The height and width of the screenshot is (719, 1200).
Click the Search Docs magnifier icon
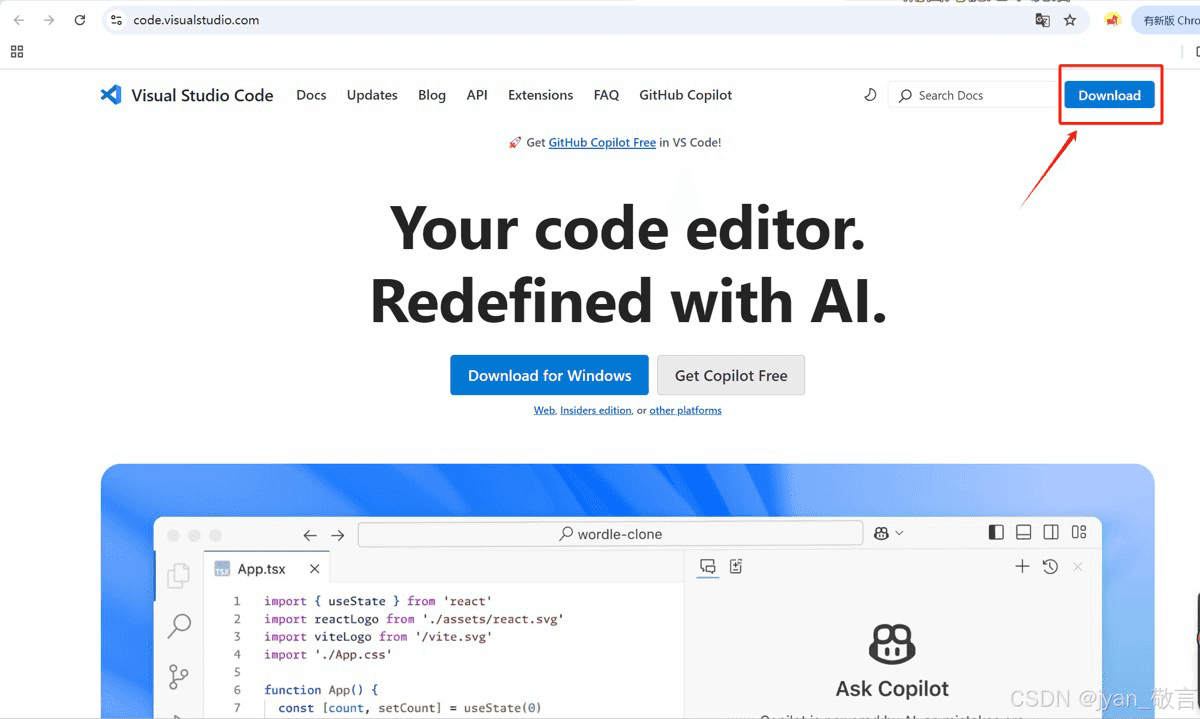[x=905, y=95]
